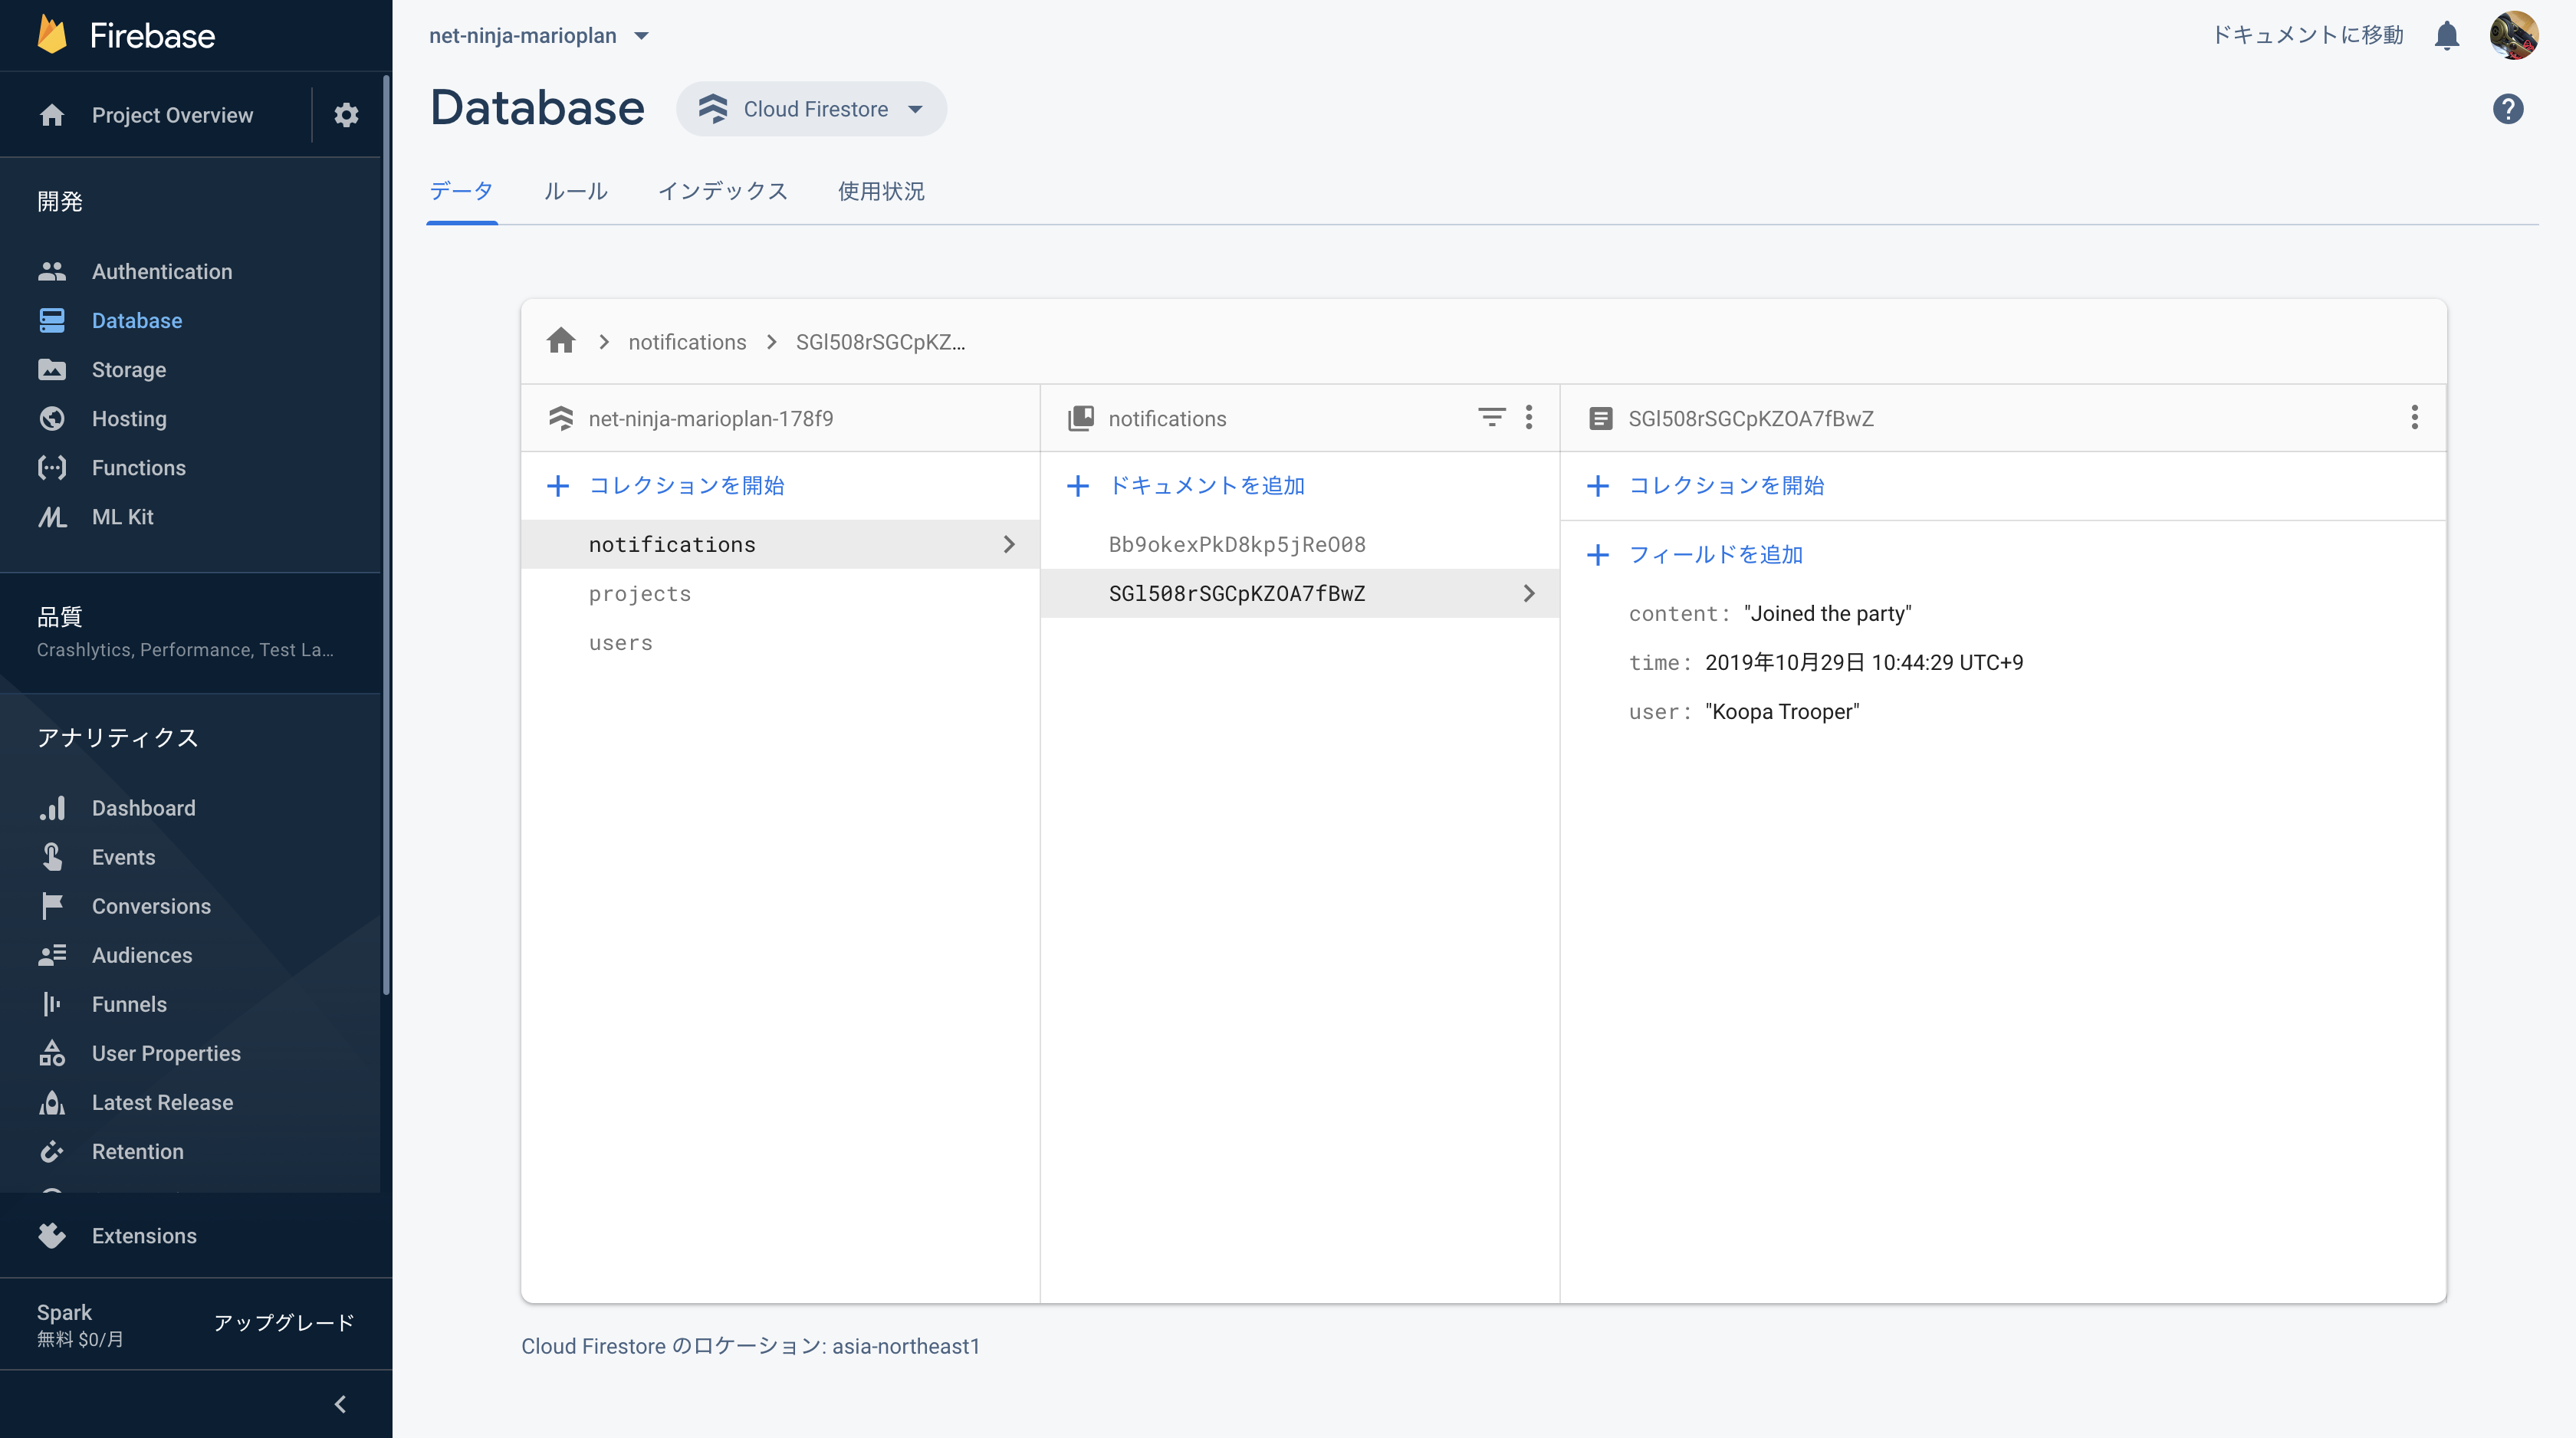The image size is (2576, 1438).
Task: Click SGl508rSGCpKZOA7fBwZ document row
Action: 1299,593
